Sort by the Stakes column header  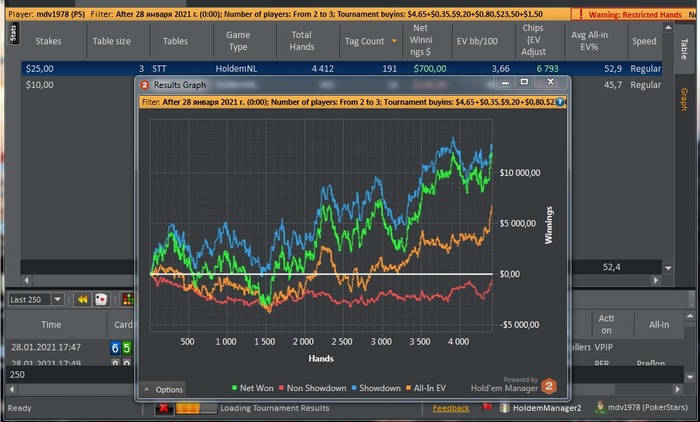coord(48,41)
